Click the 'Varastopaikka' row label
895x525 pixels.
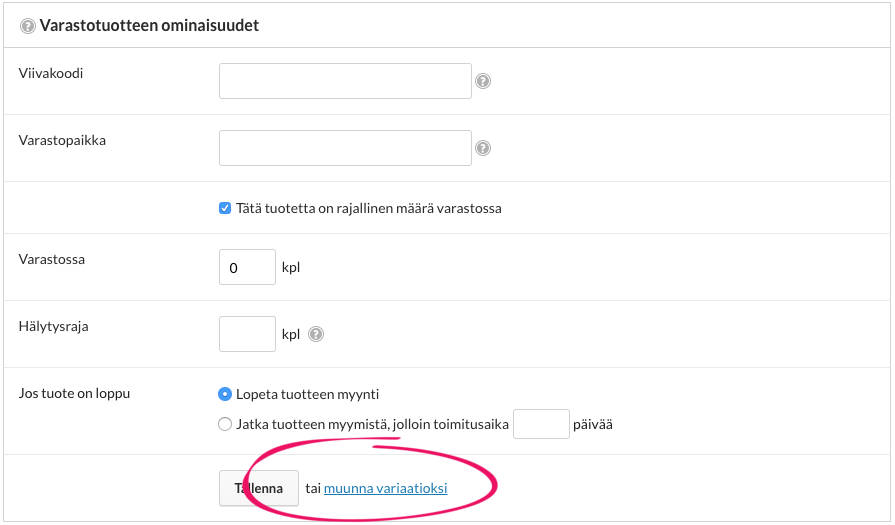tap(62, 140)
